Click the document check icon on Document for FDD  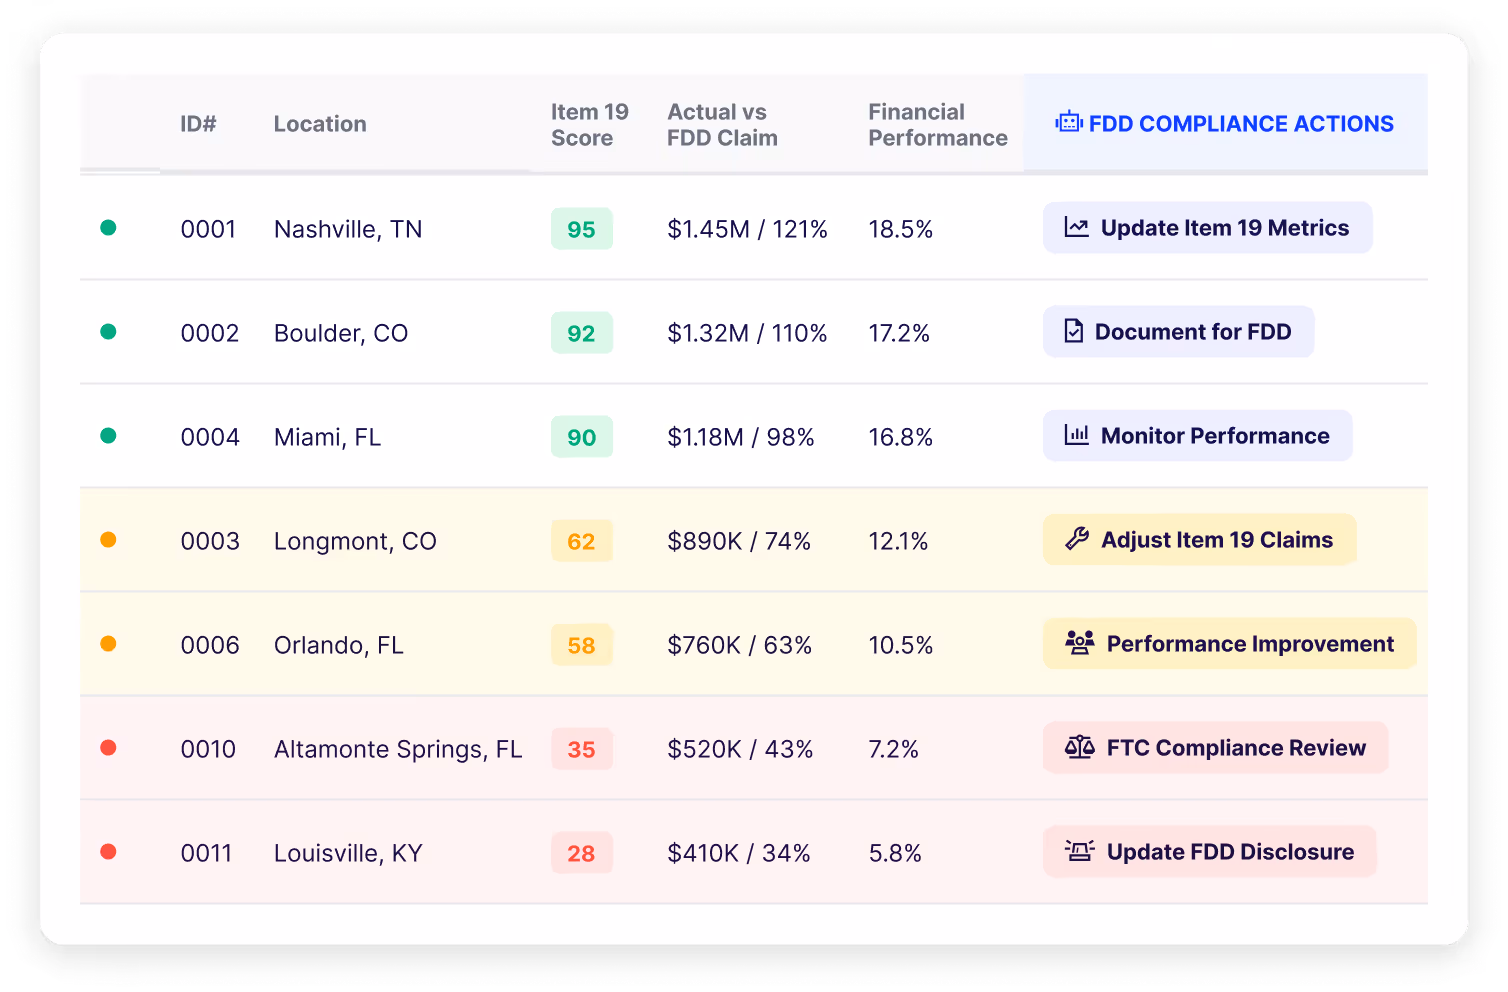point(1073,332)
